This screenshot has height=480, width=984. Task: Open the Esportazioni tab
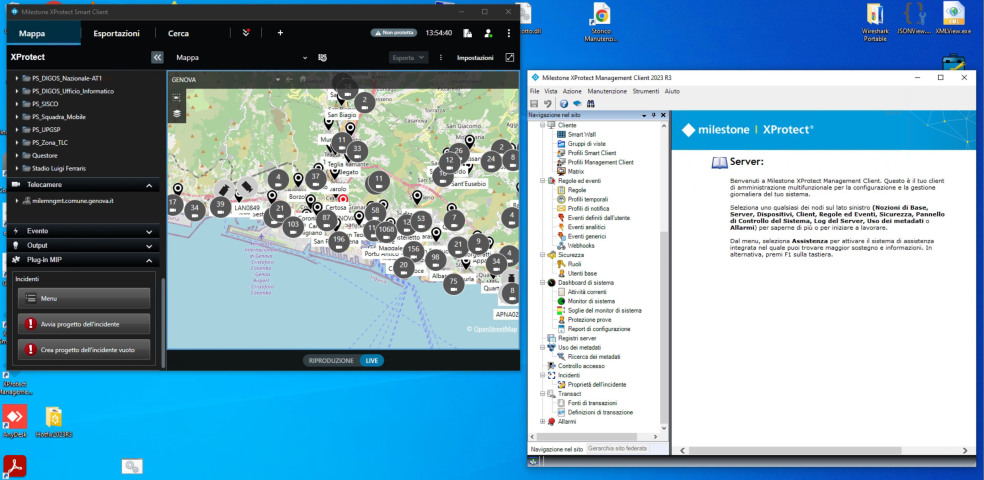pos(116,33)
